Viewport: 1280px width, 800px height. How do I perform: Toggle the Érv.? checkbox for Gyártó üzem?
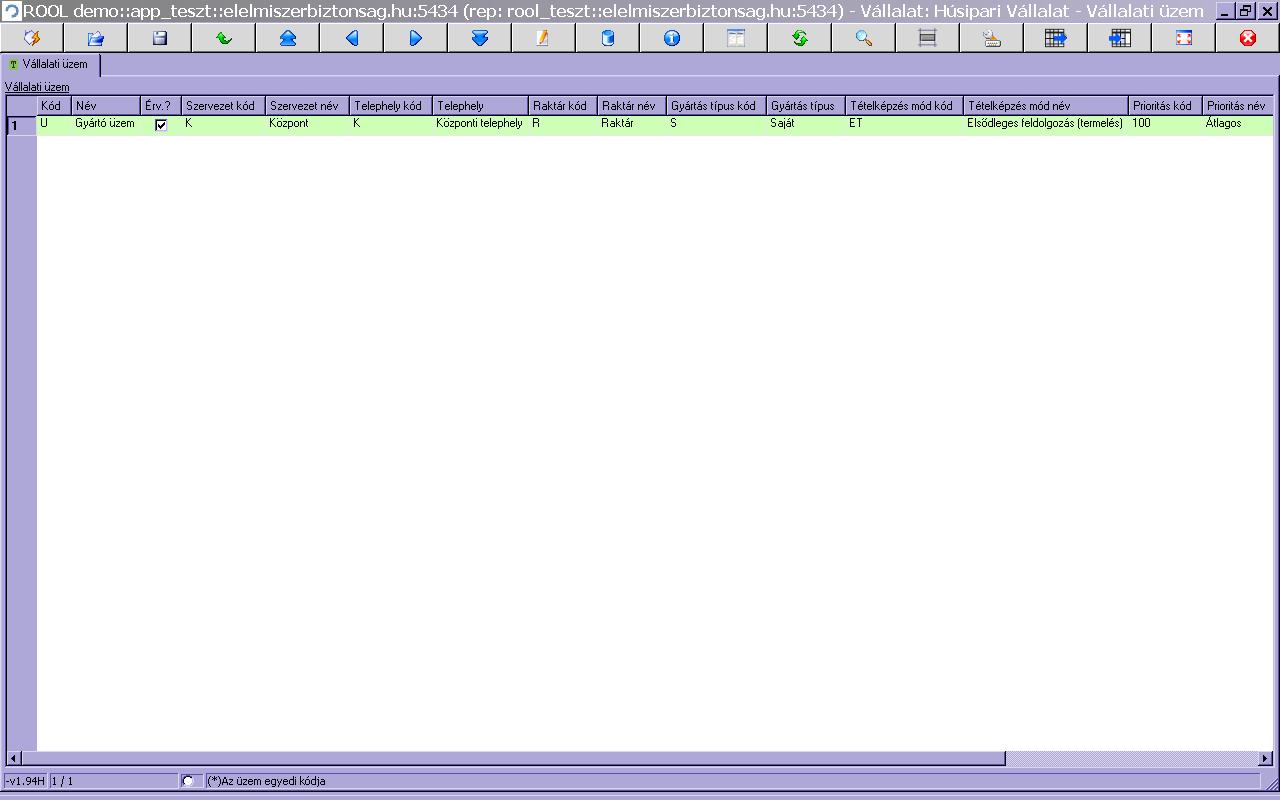(x=161, y=125)
